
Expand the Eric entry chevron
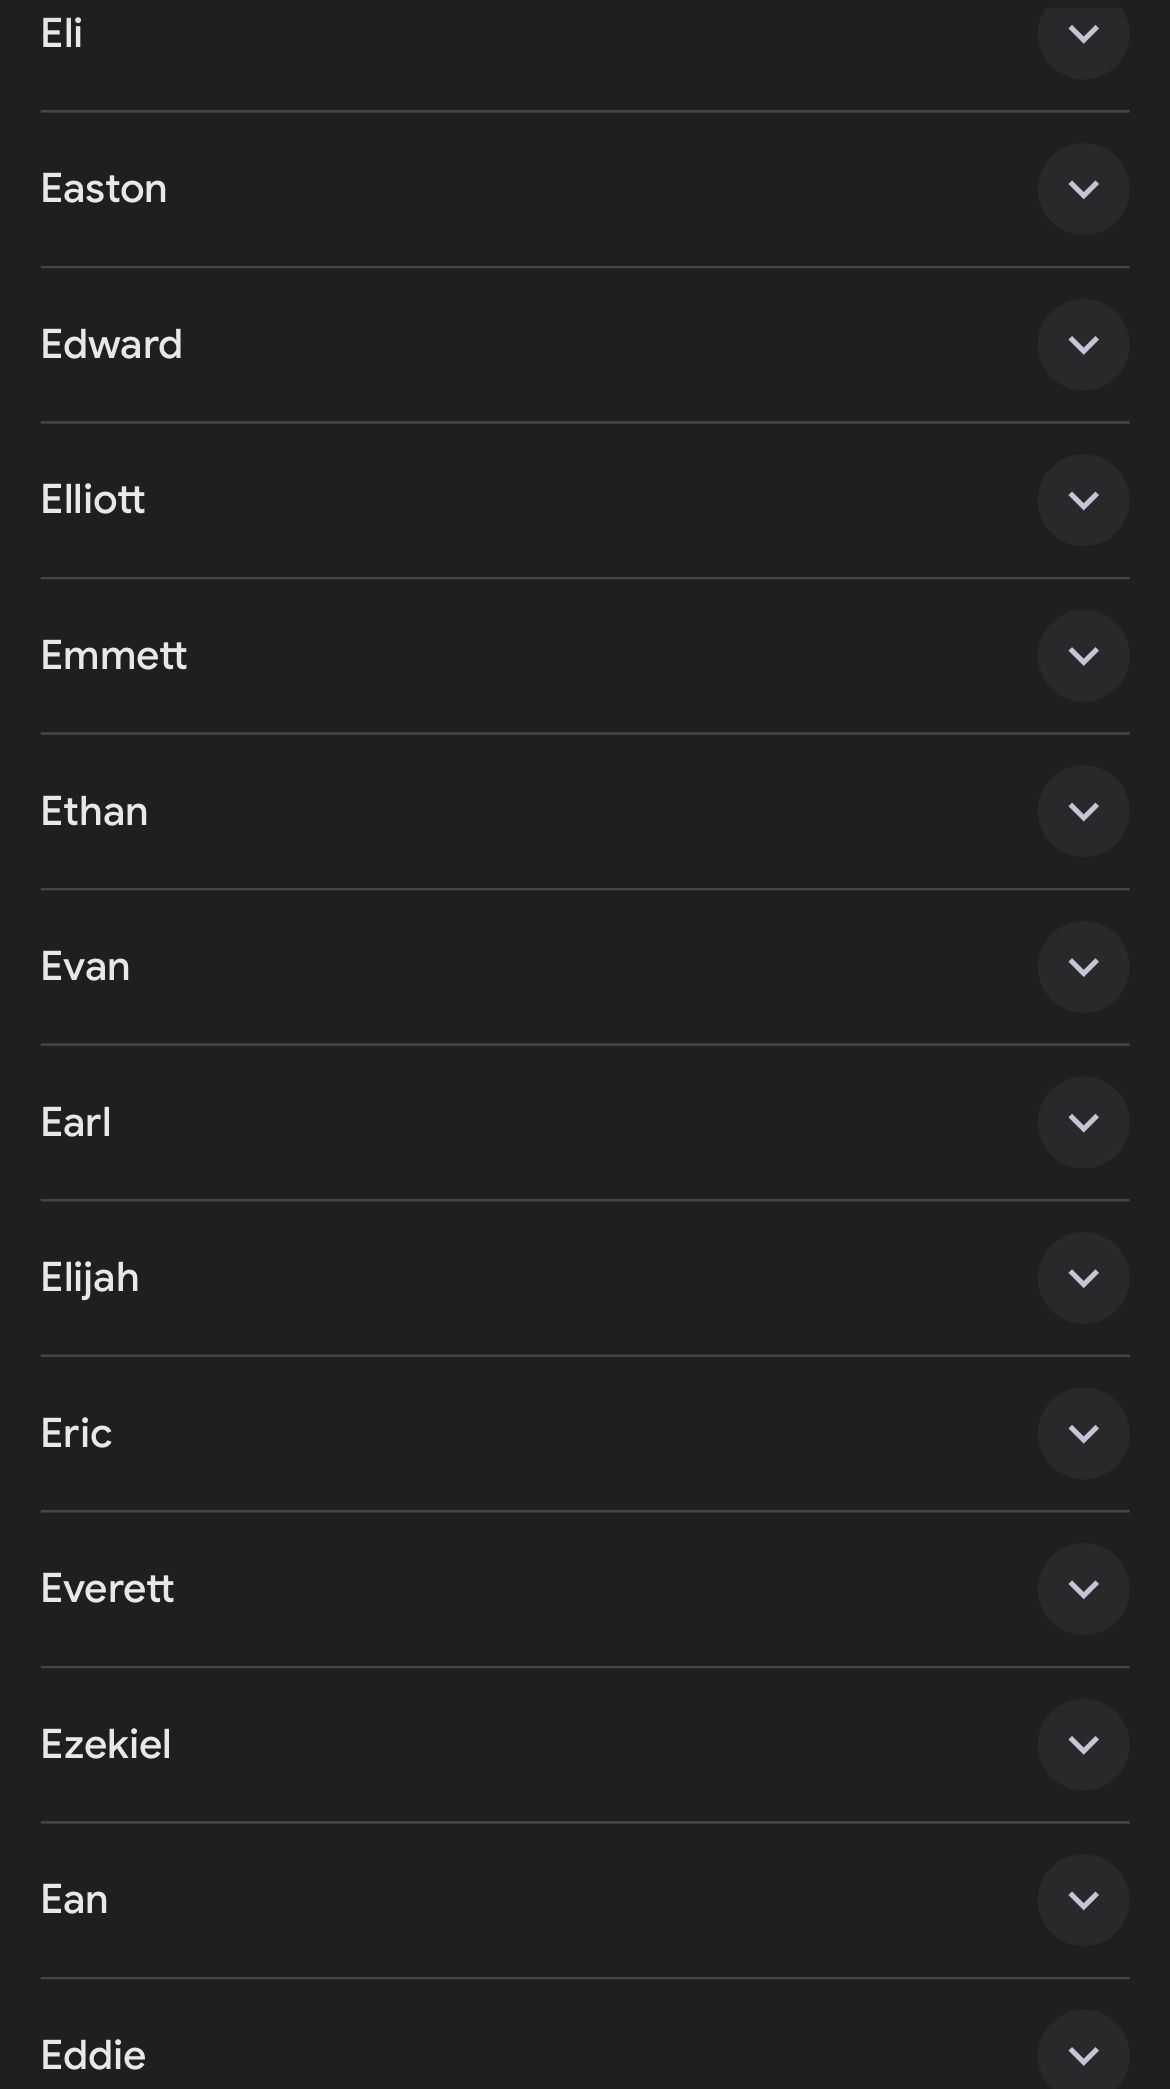click(1083, 1433)
